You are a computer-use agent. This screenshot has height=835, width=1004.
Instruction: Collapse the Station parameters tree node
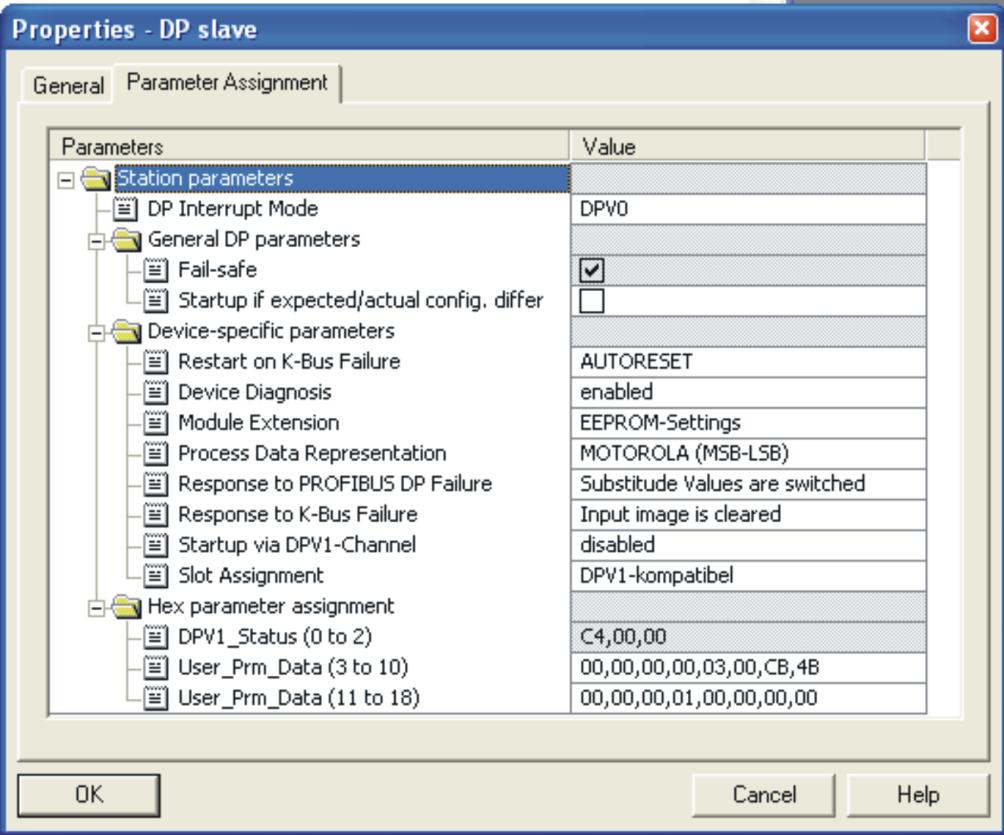click(x=65, y=180)
